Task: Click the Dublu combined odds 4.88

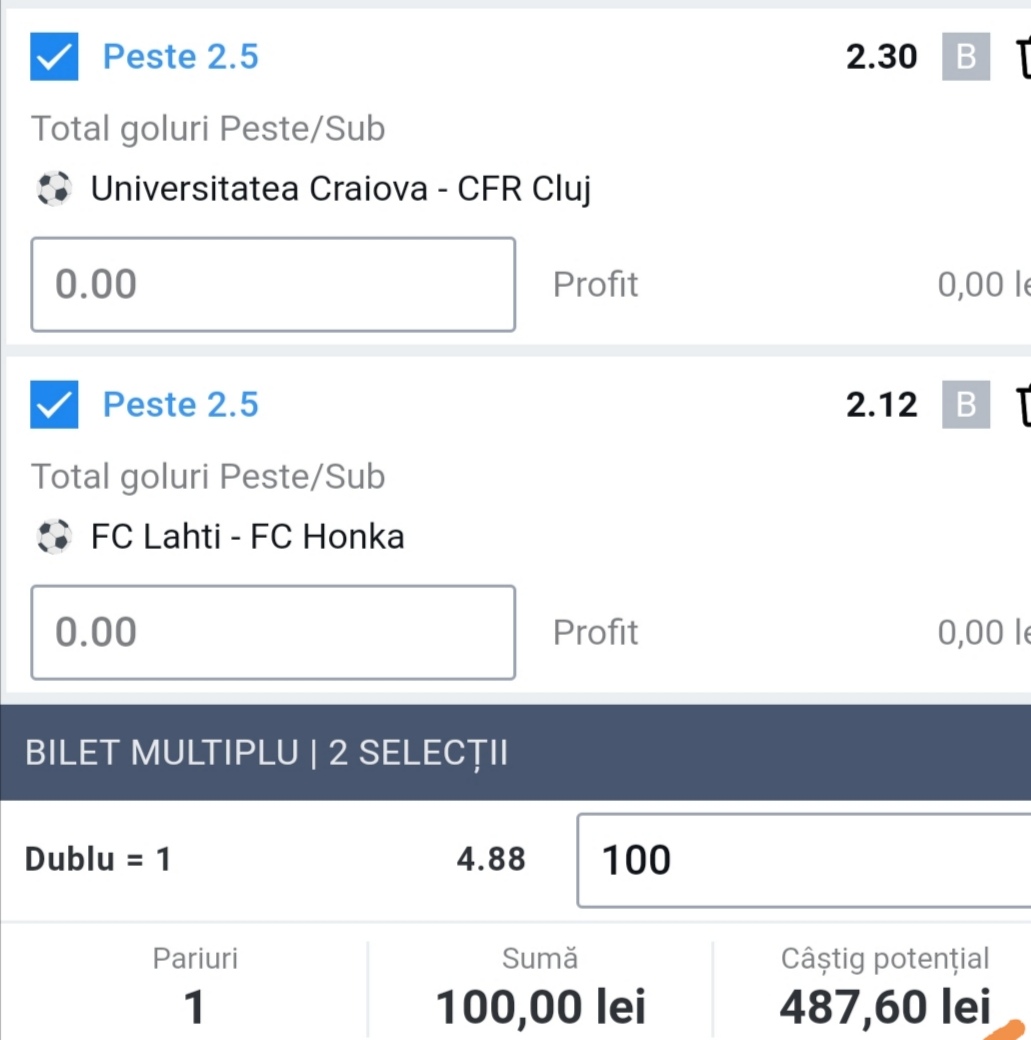Action: pos(491,859)
